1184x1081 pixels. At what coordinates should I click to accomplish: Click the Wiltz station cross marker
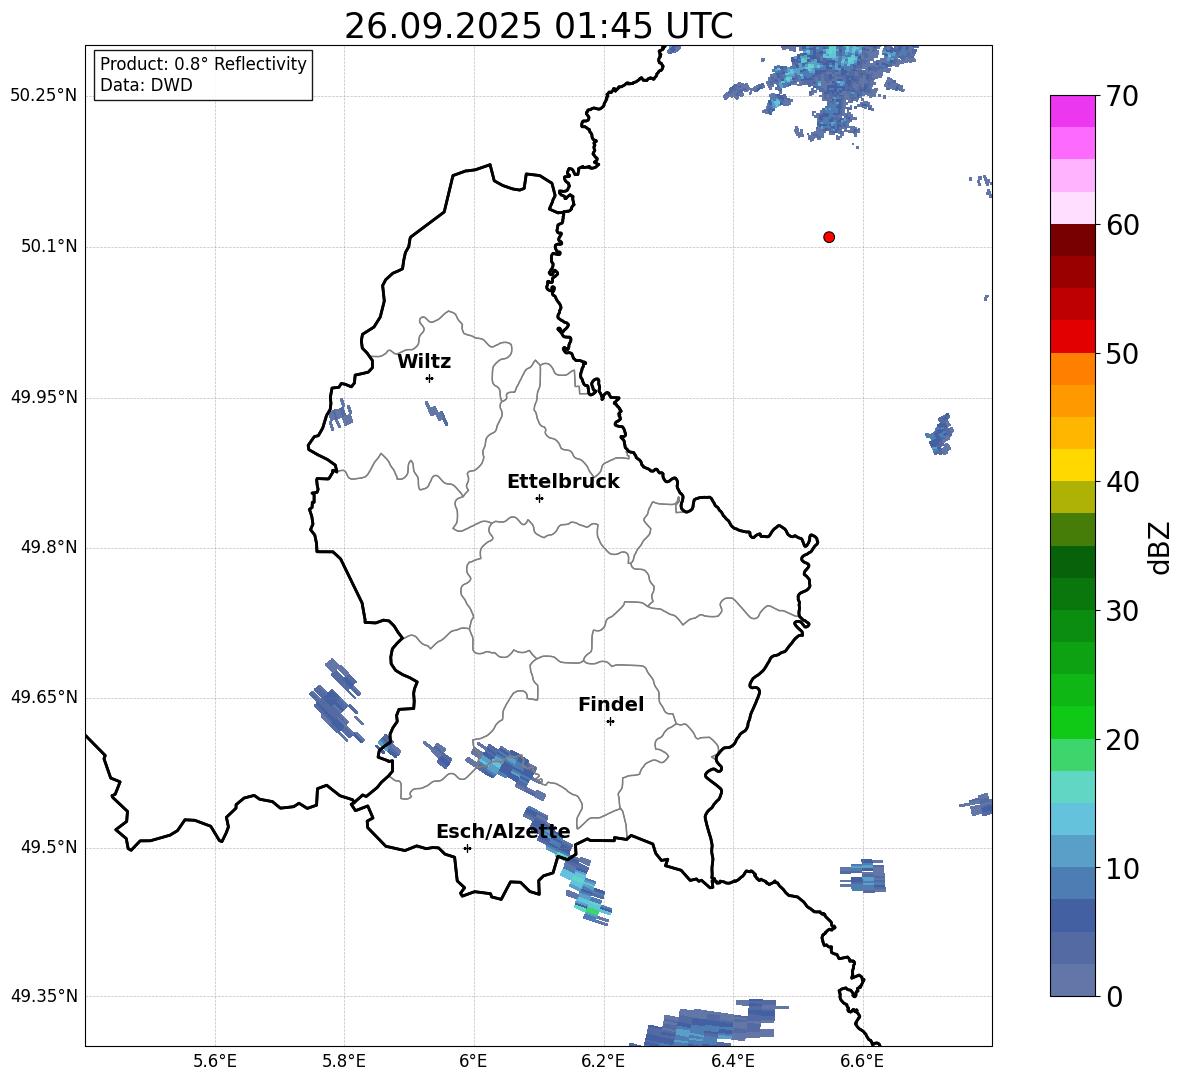click(430, 378)
